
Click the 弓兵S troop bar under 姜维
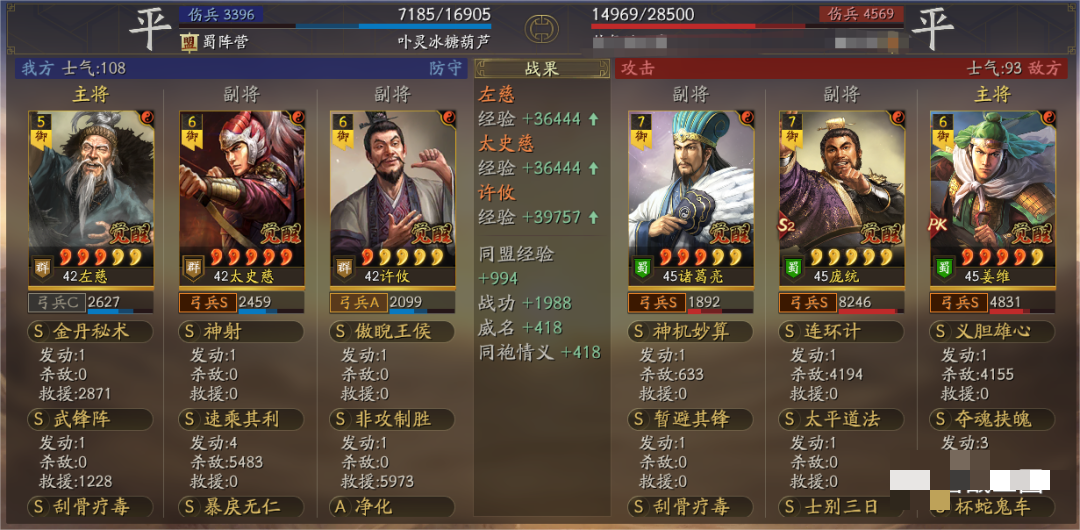(992, 303)
